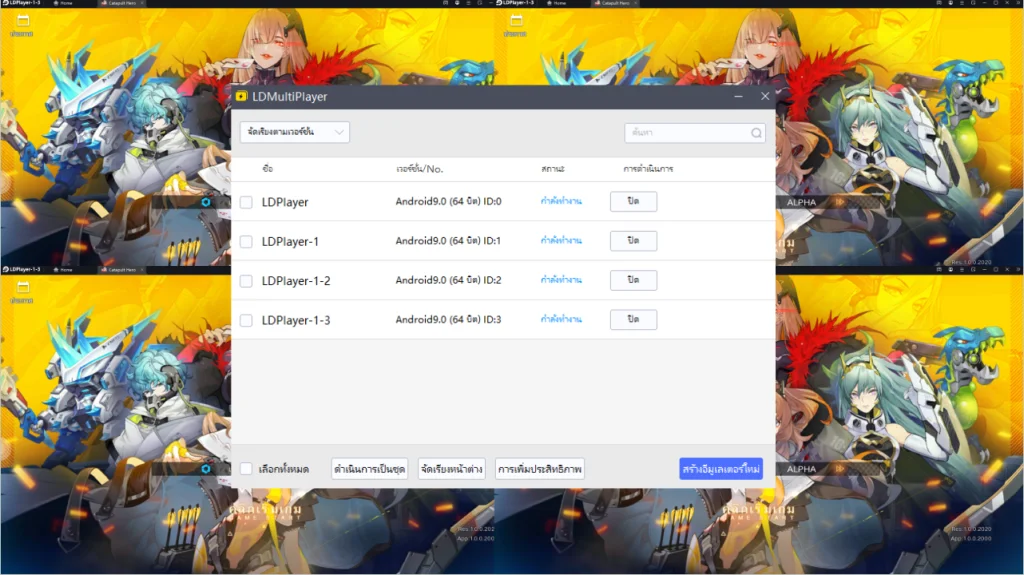Open Home tab in bottom-left emulator window

pyautogui.click(x=64, y=269)
